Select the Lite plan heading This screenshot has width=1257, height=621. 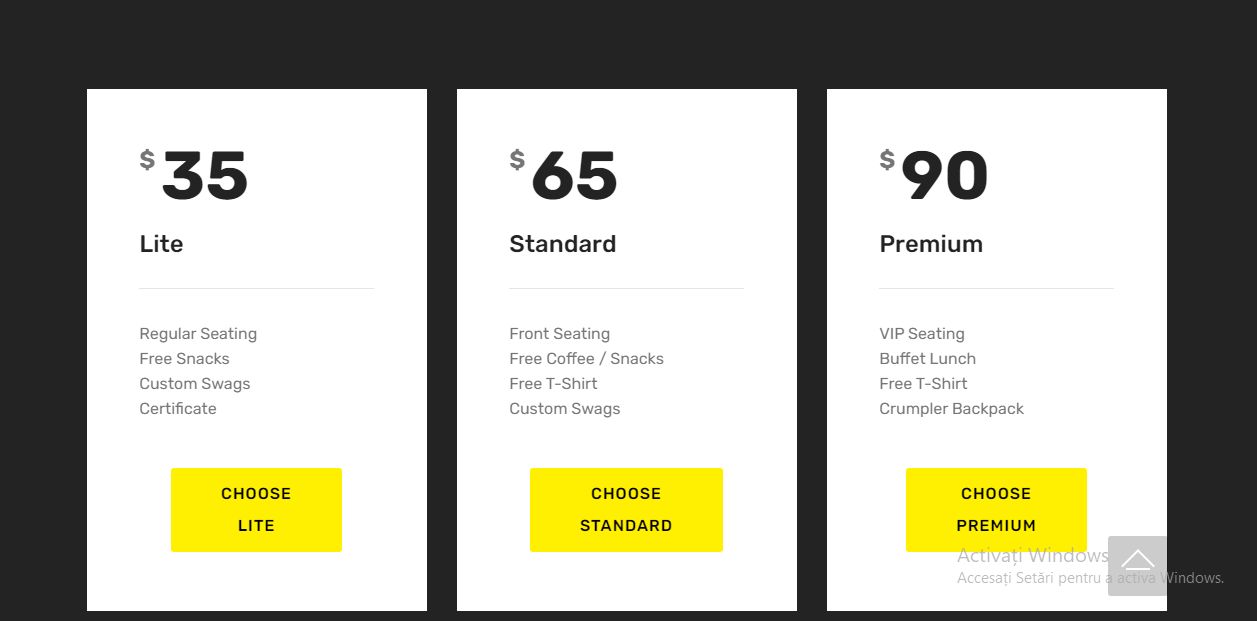pyautogui.click(x=161, y=244)
